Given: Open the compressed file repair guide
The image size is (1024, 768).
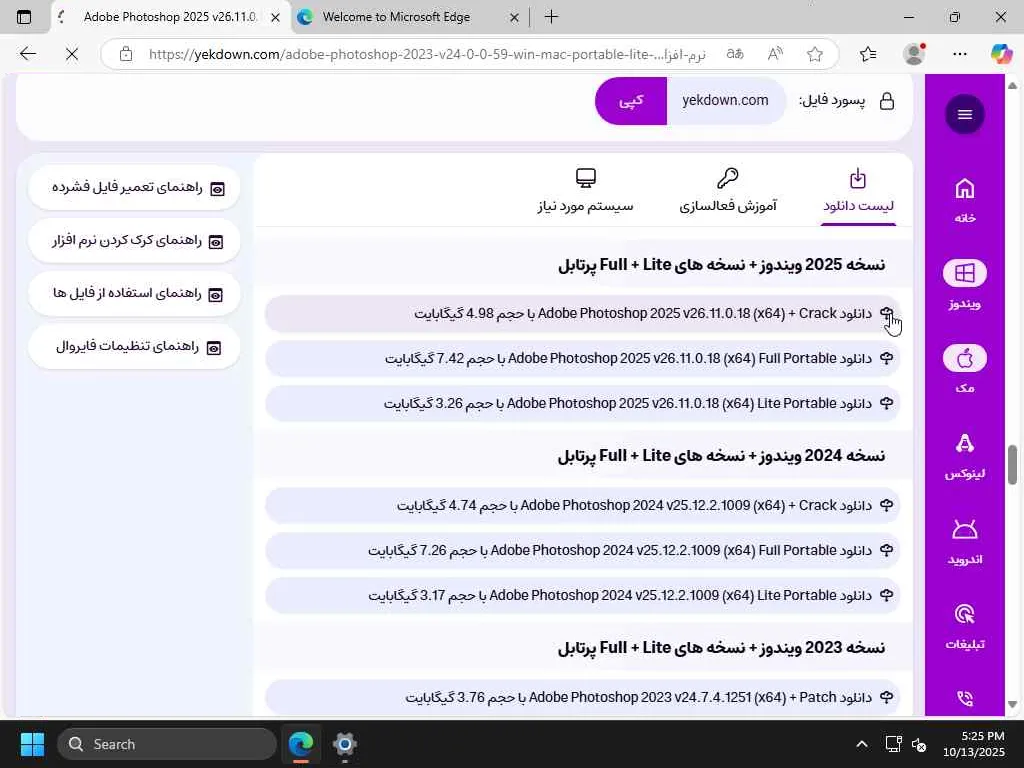Looking at the screenshot, I should click(x=135, y=188).
